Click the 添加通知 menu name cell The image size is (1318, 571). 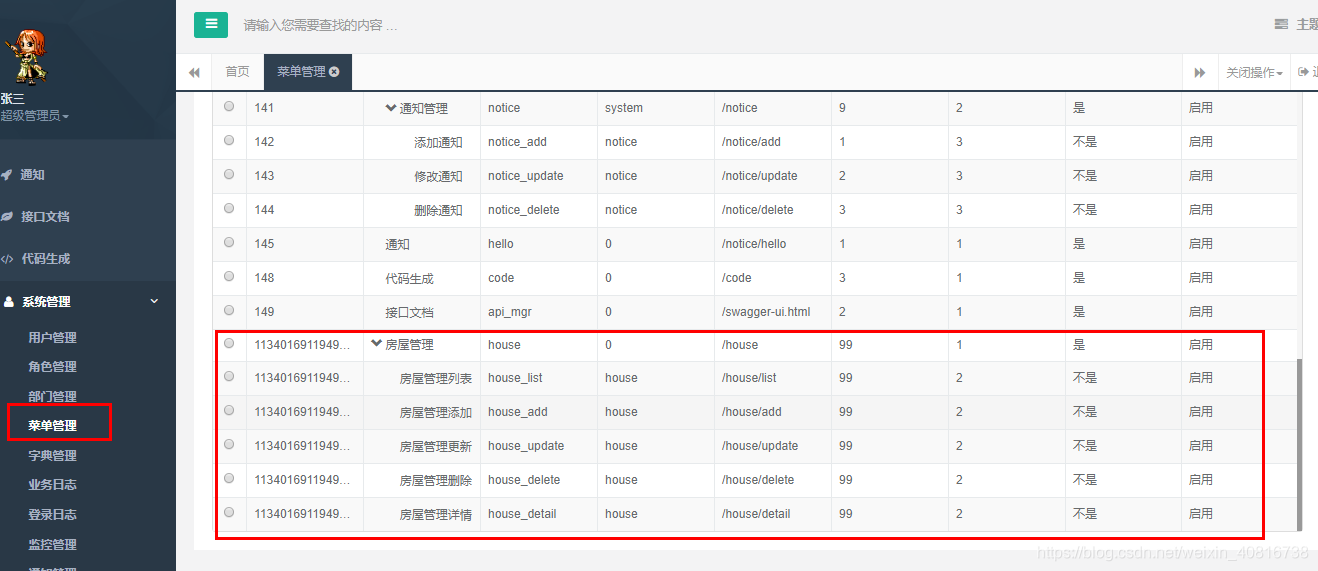[438, 143]
